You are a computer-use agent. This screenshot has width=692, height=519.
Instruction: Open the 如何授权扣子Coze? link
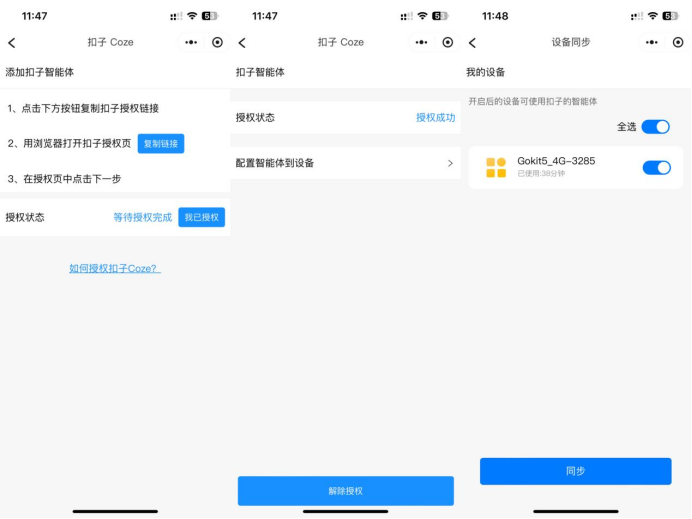pos(115,268)
